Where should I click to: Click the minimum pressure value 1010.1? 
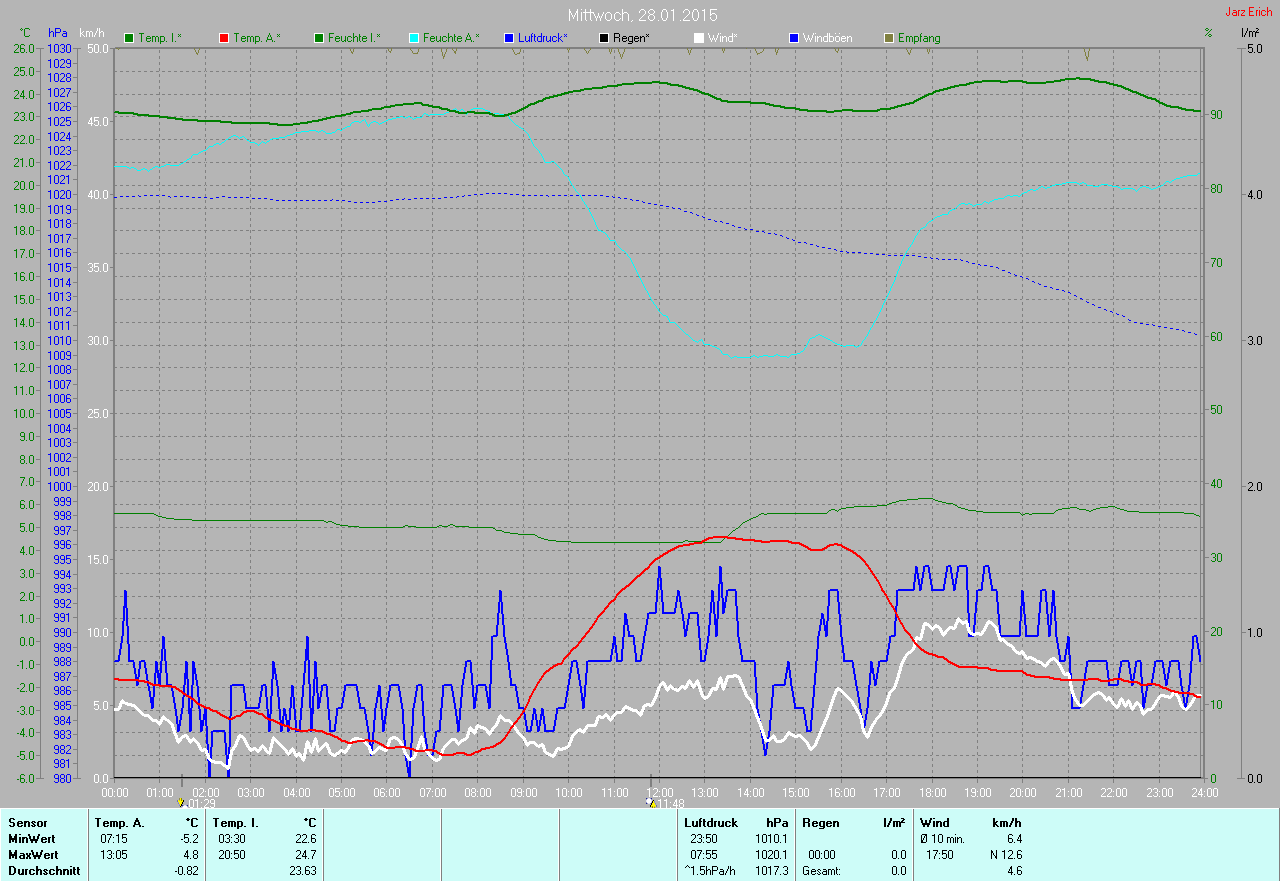pyautogui.click(x=770, y=839)
